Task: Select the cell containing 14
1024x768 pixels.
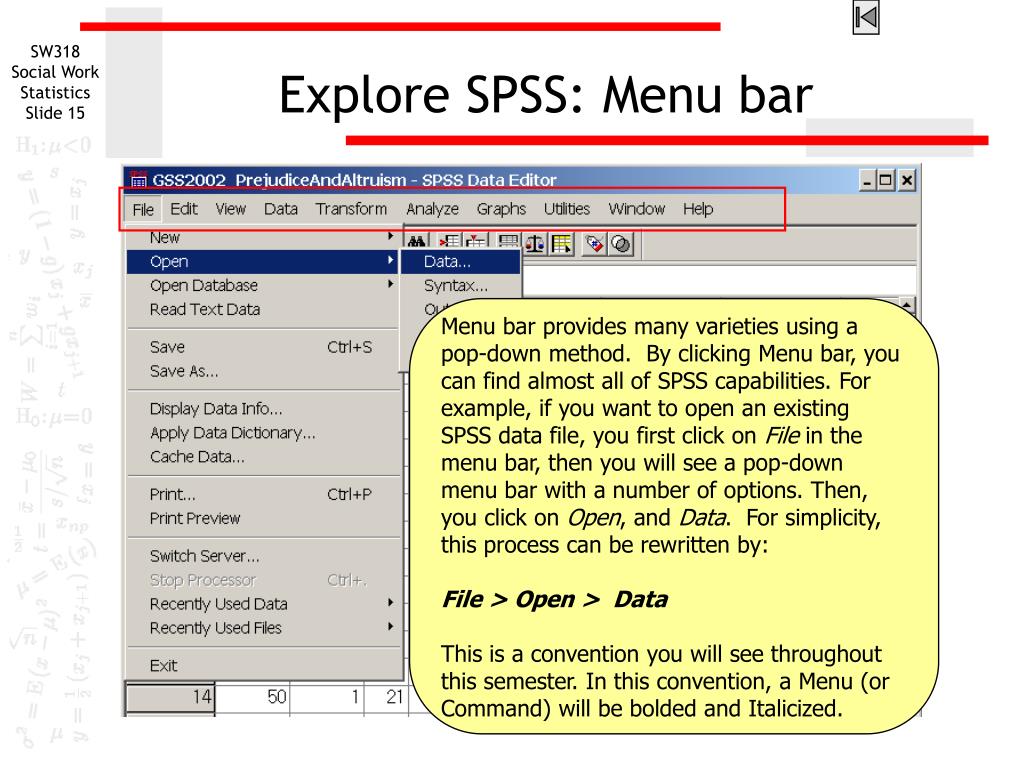Action: (170, 697)
